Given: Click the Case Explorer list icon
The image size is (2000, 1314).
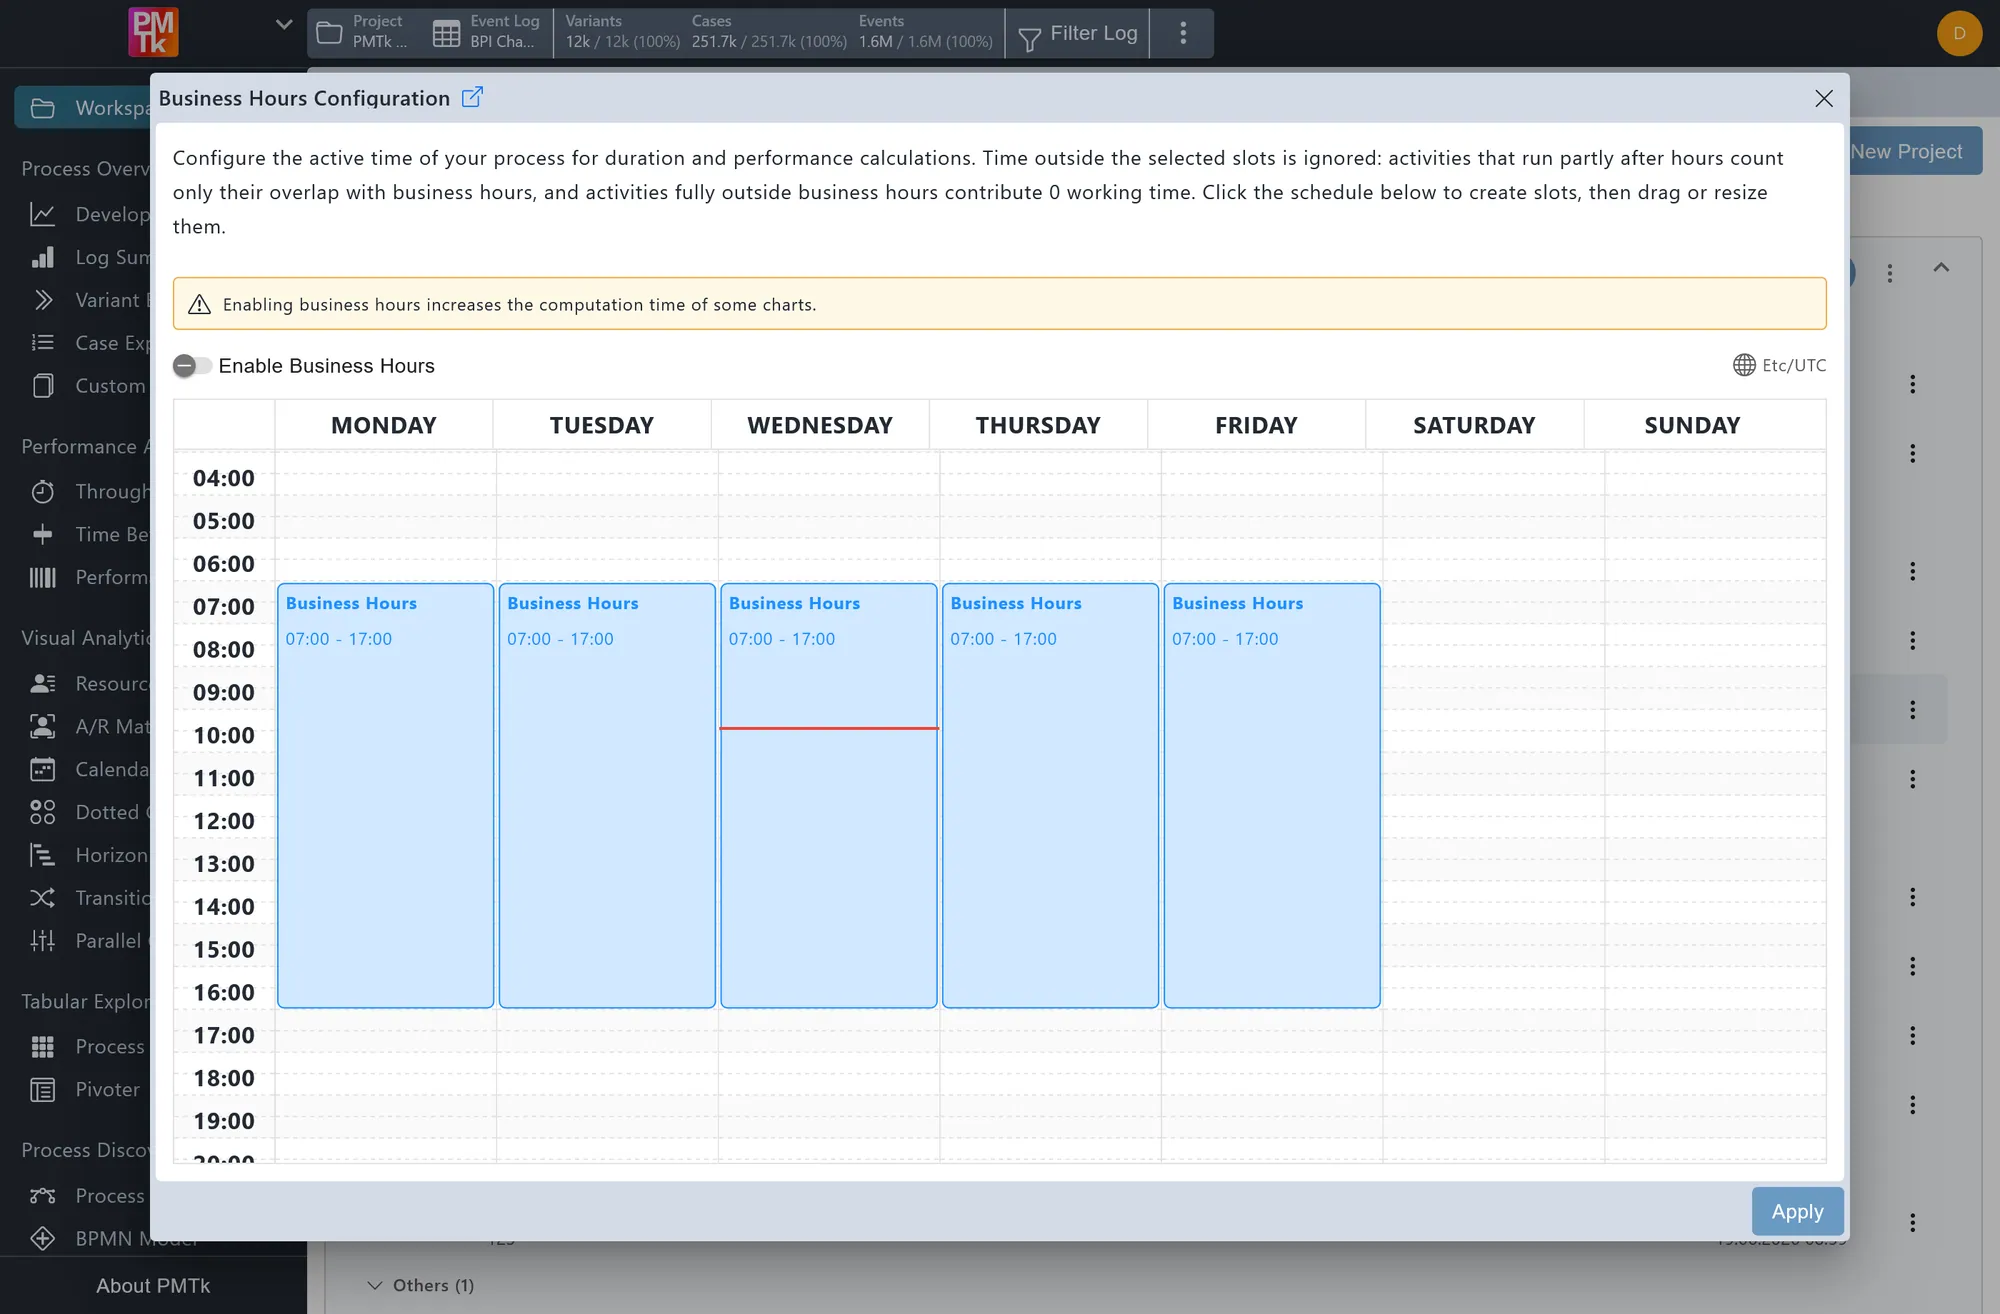Looking at the screenshot, I should [x=42, y=343].
